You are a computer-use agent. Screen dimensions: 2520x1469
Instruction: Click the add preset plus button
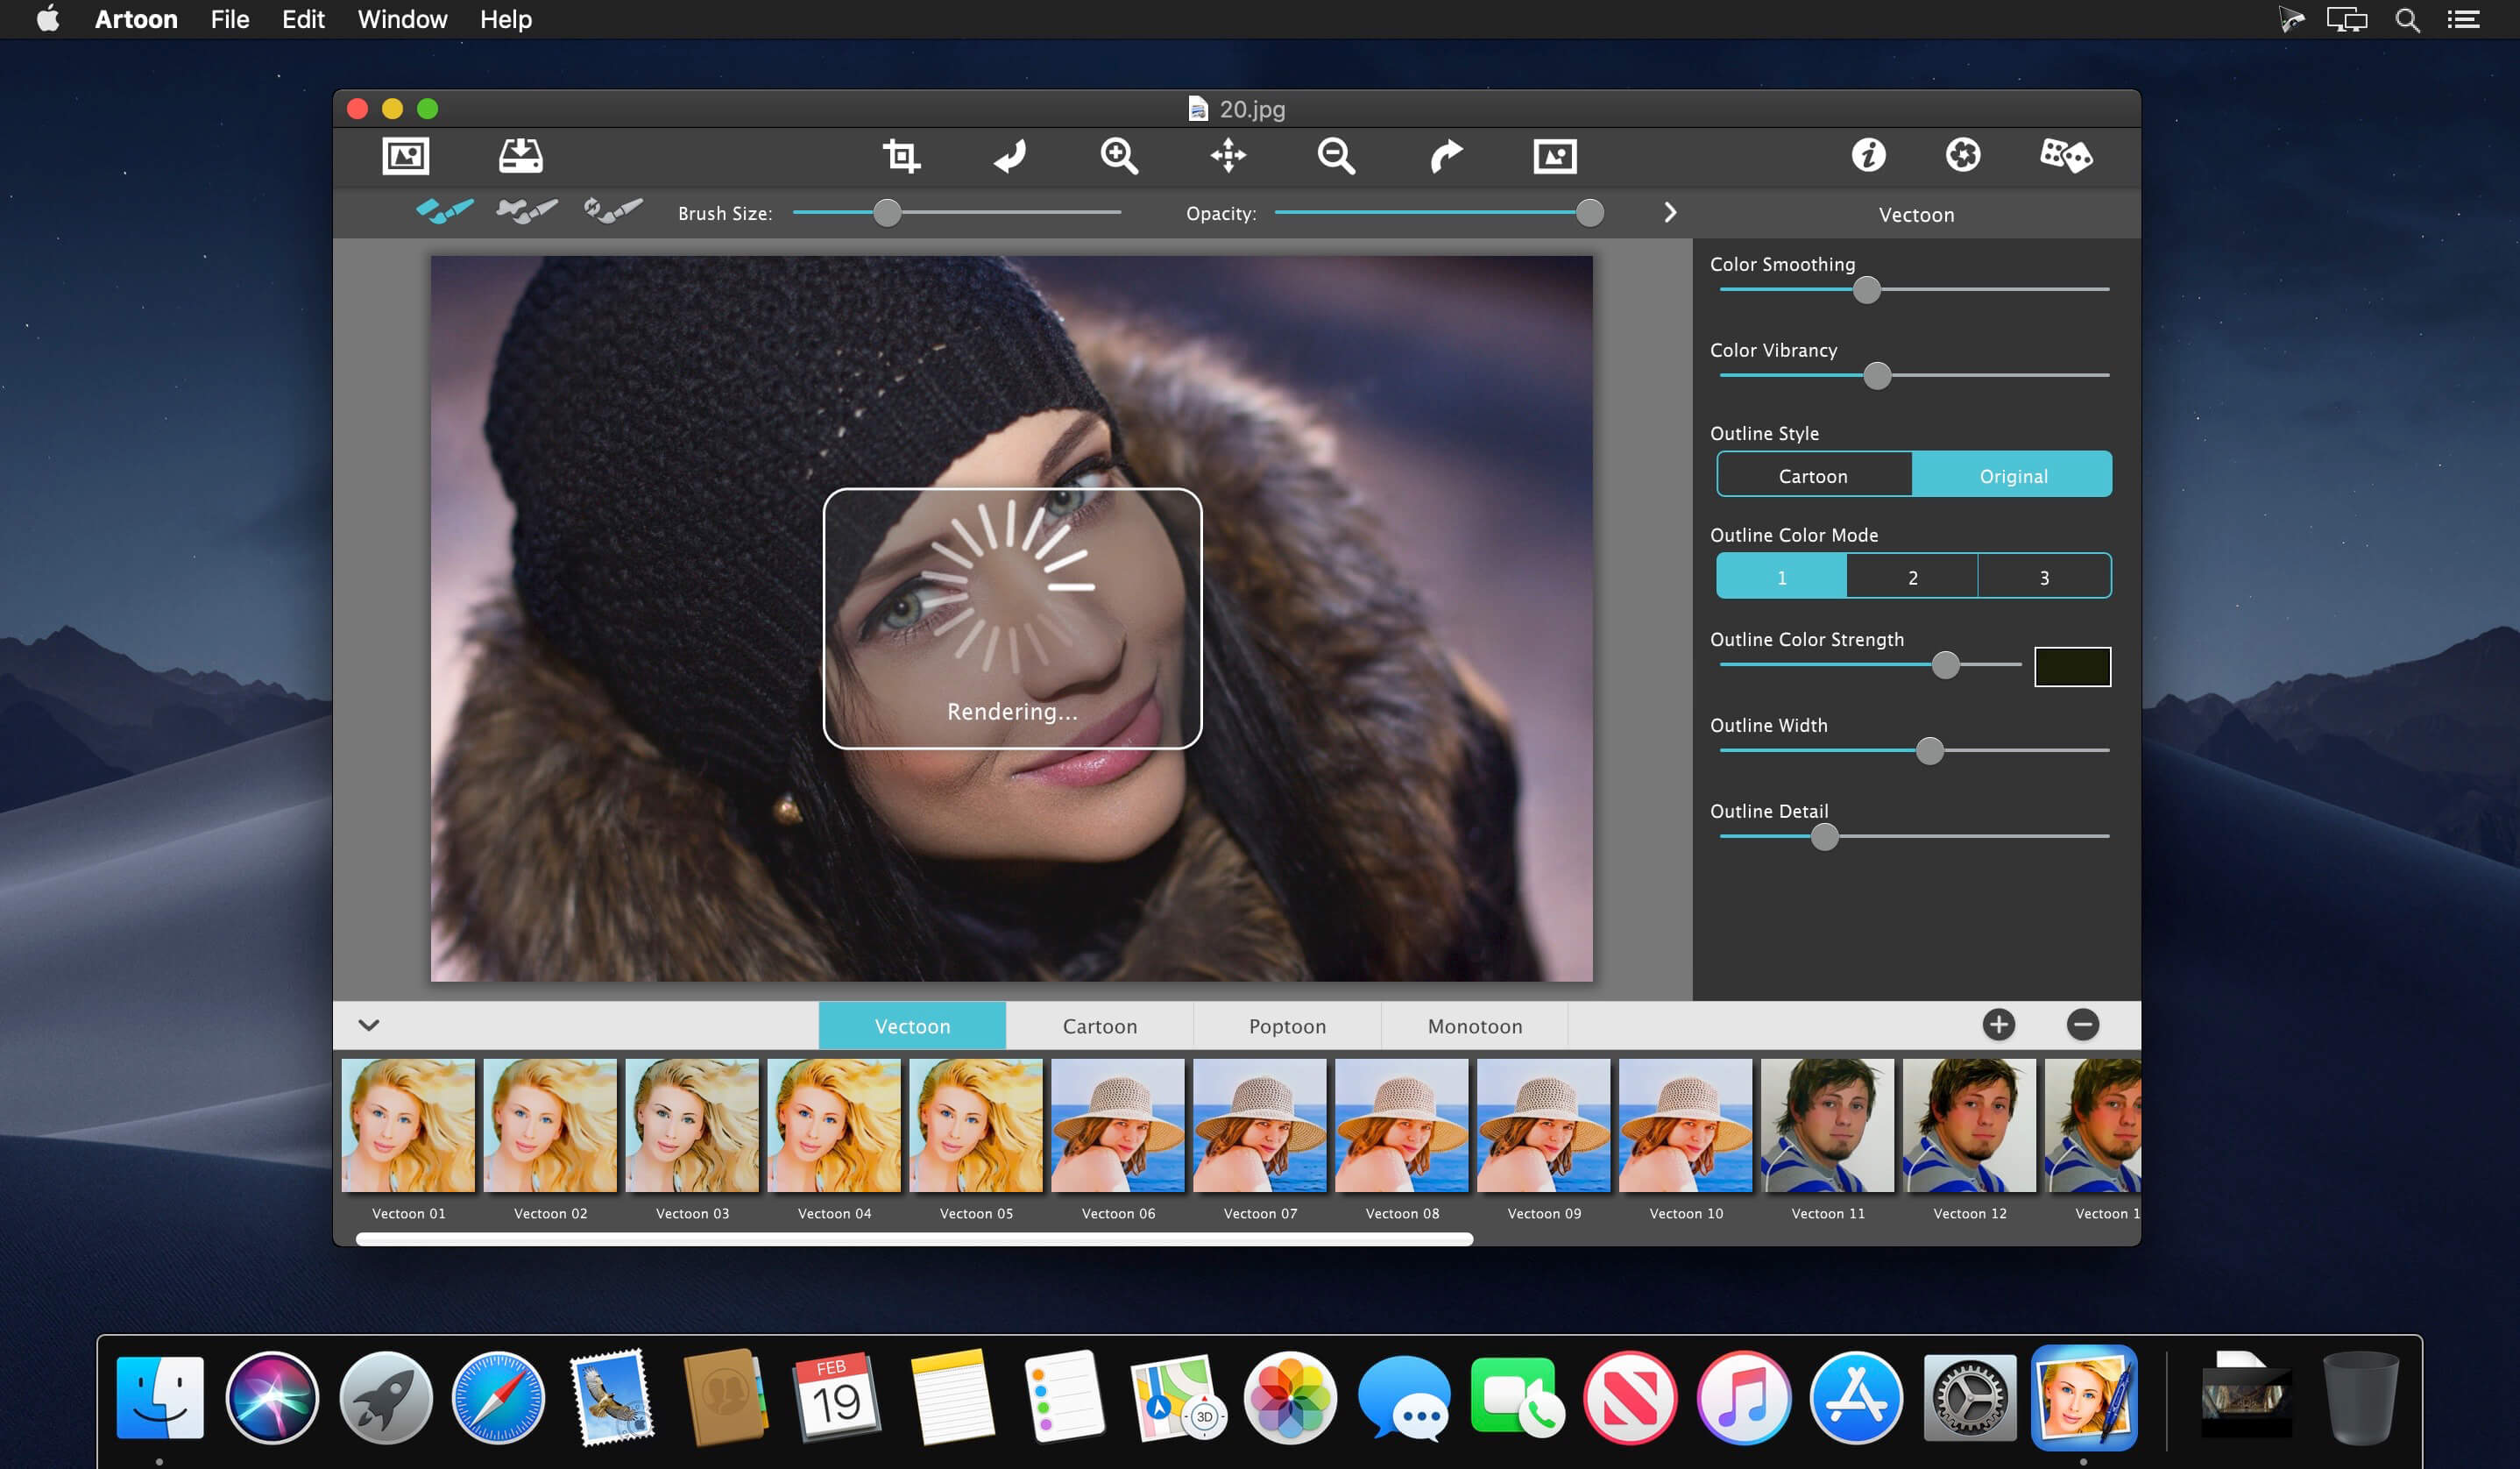1998,1025
